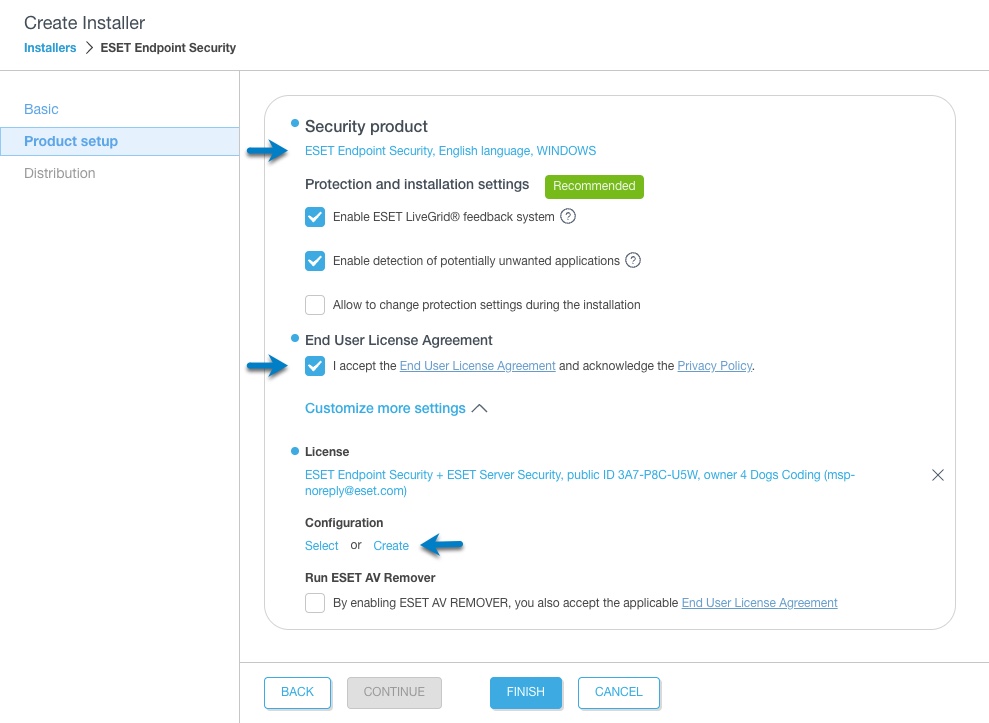Screen dimensions: 989x723
Task: Click the FINISH button
Action: [525, 692]
